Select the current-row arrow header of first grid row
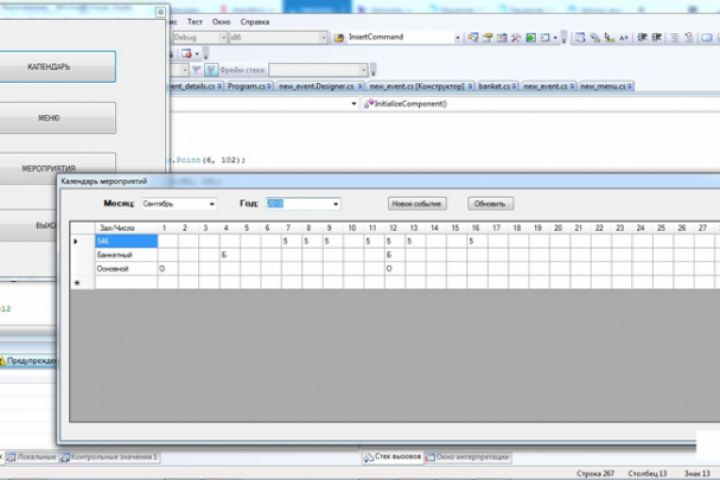720x480 pixels. tap(83, 241)
